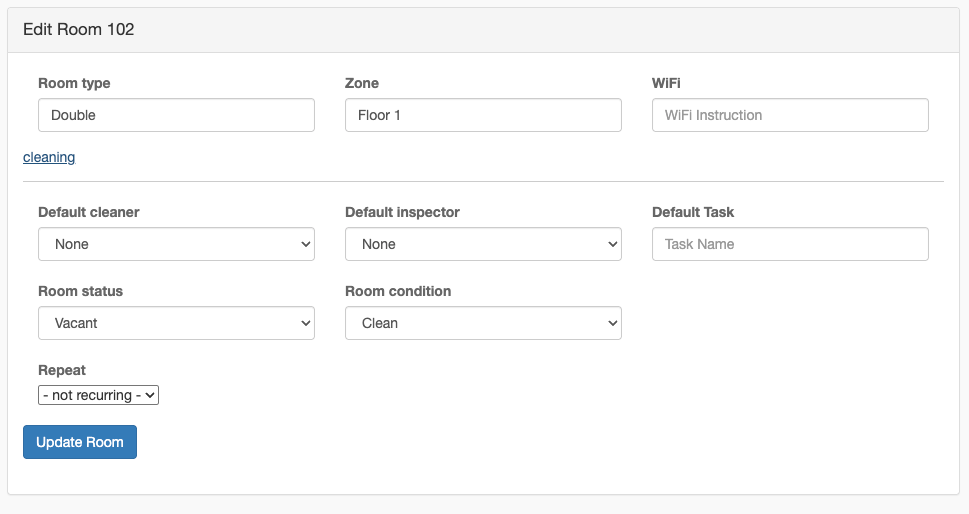Click the Default cleaner label

click(x=89, y=212)
